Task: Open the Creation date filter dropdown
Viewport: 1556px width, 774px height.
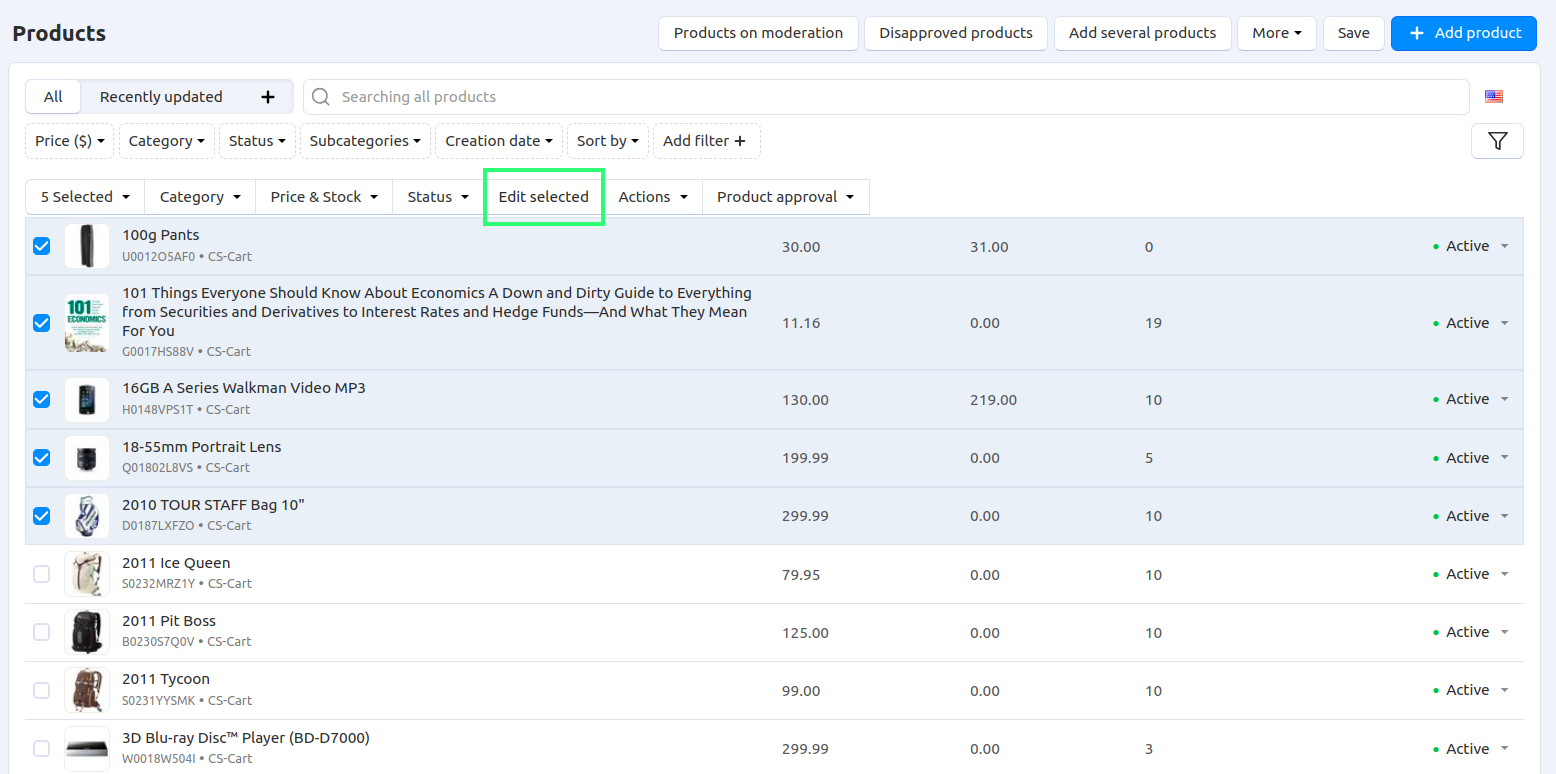Action: (x=499, y=141)
